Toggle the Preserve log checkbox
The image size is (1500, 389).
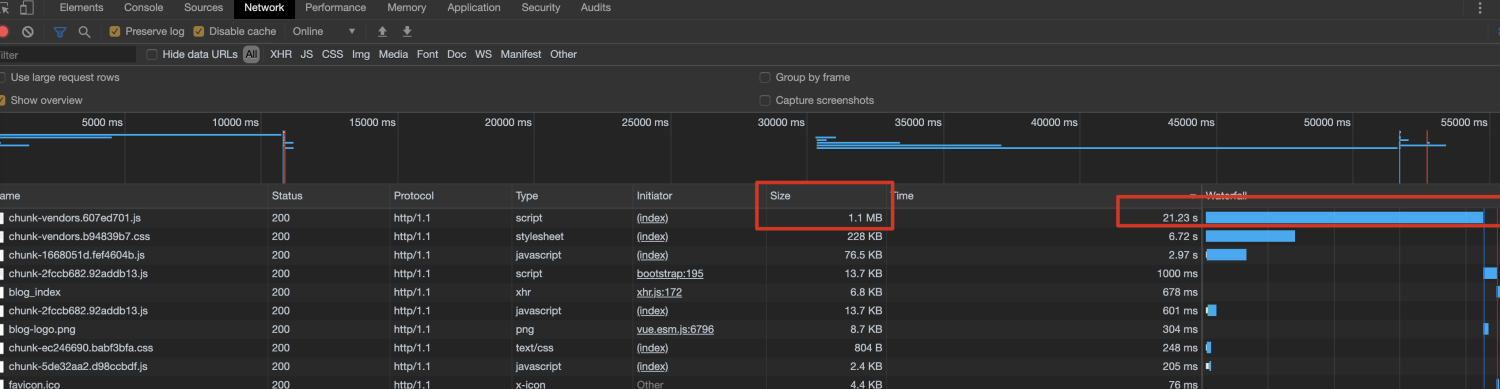point(115,32)
